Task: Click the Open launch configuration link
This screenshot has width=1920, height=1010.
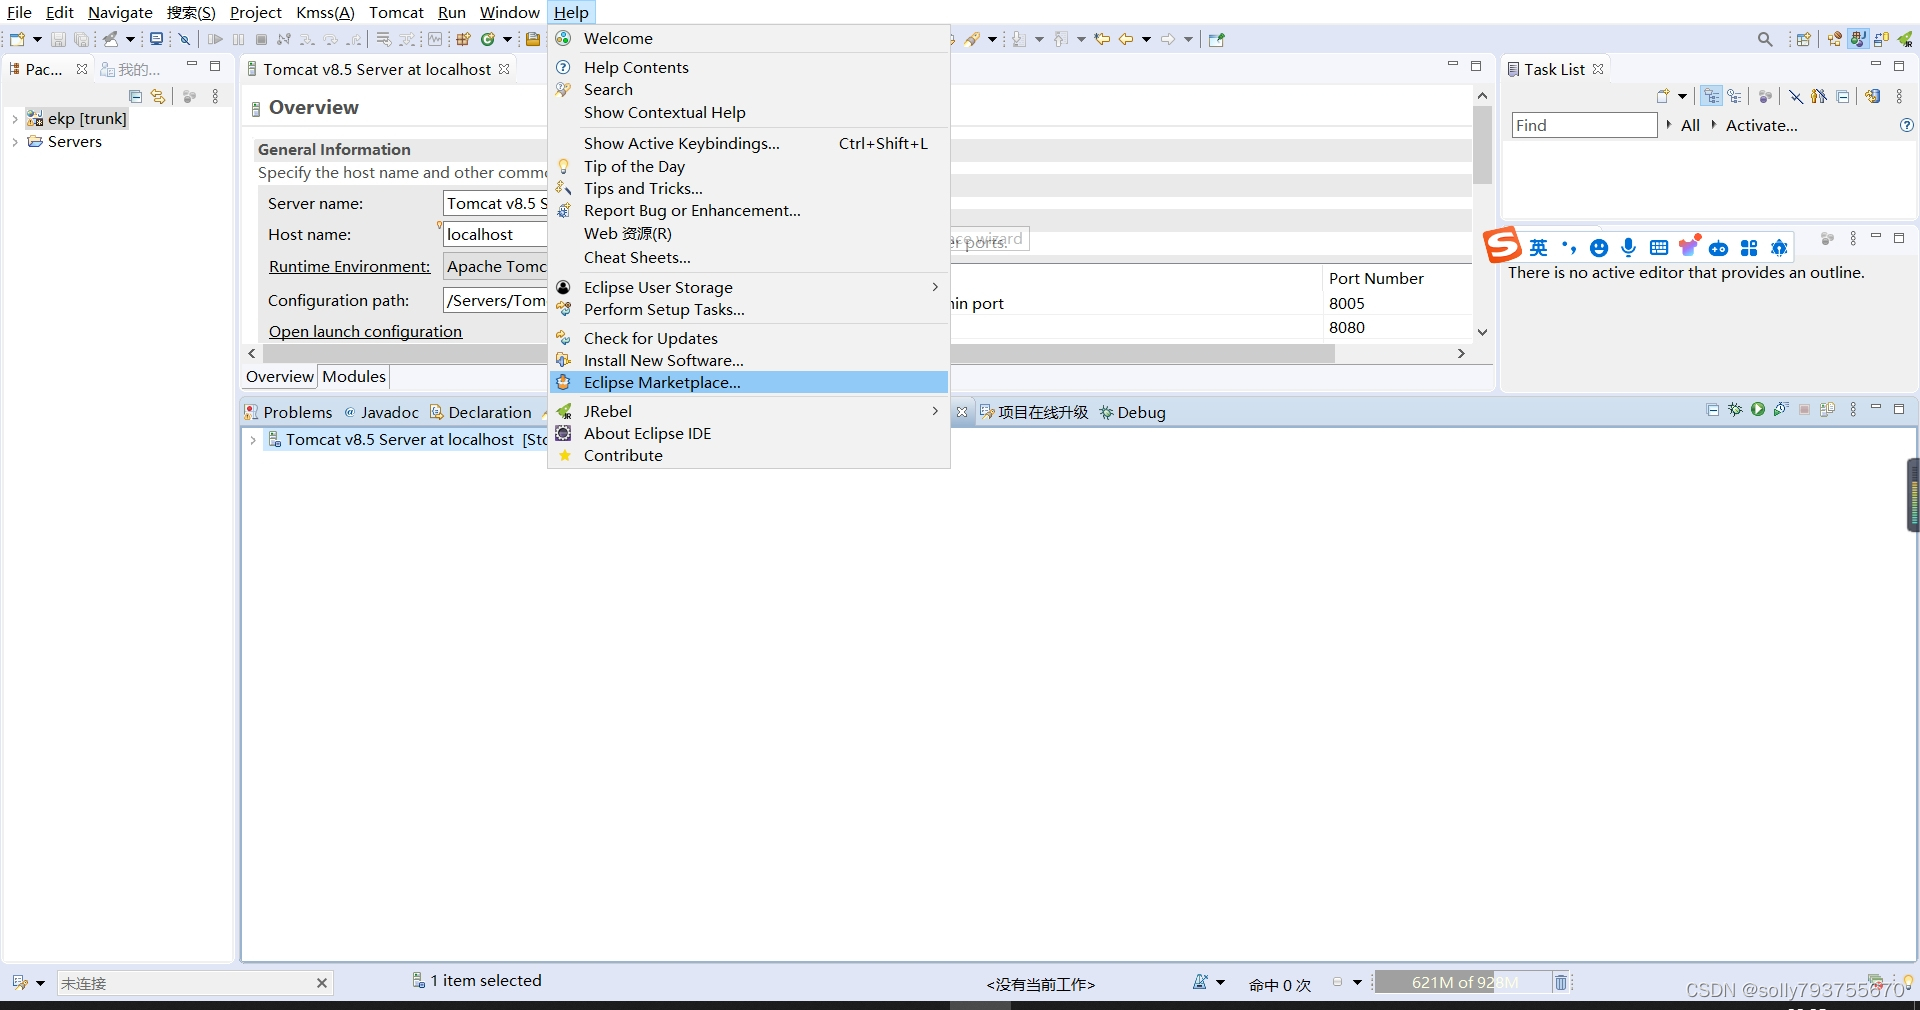Action: (364, 331)
